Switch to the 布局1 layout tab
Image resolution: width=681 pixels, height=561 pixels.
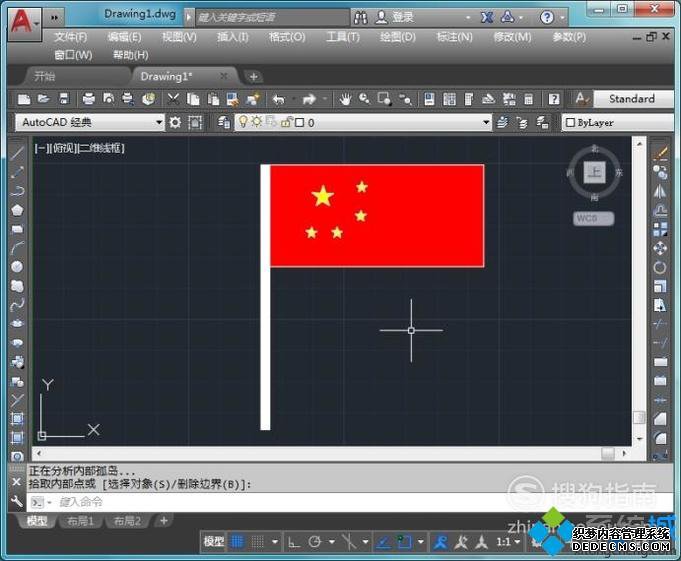(x=80, y=521)
